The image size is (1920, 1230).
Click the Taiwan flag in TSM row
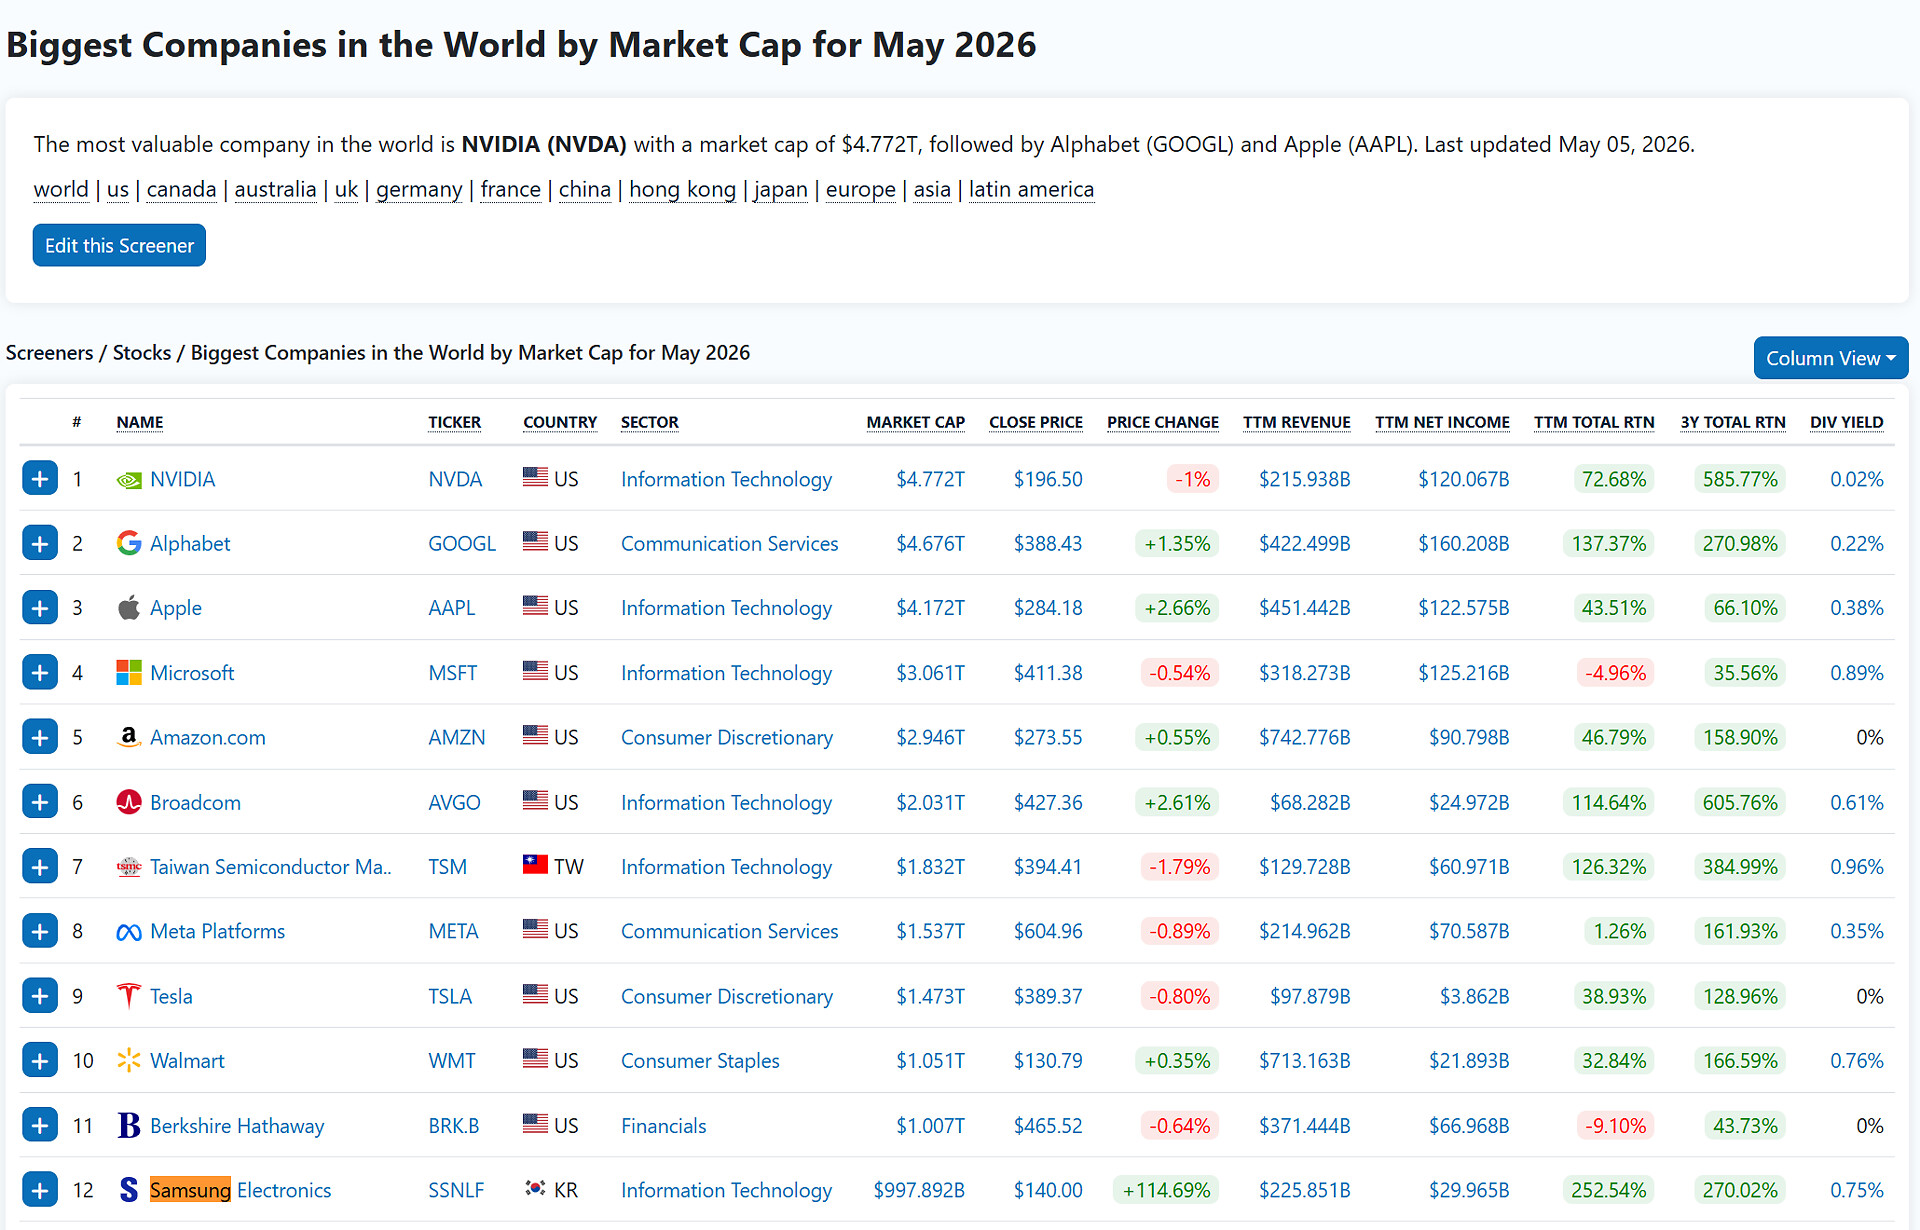[x=535, y=865]
